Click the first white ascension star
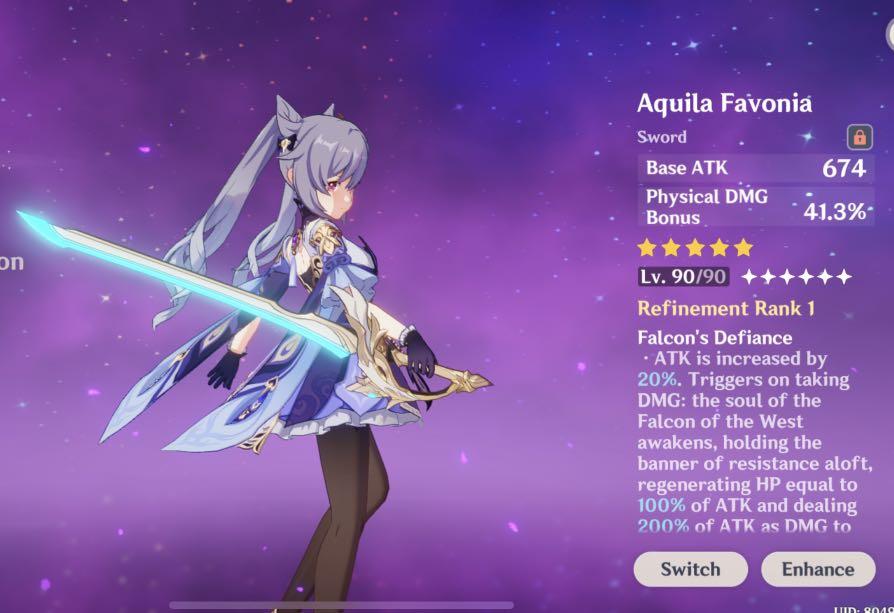This screenshot has width=894, height=613. click(x=749, y=277)
